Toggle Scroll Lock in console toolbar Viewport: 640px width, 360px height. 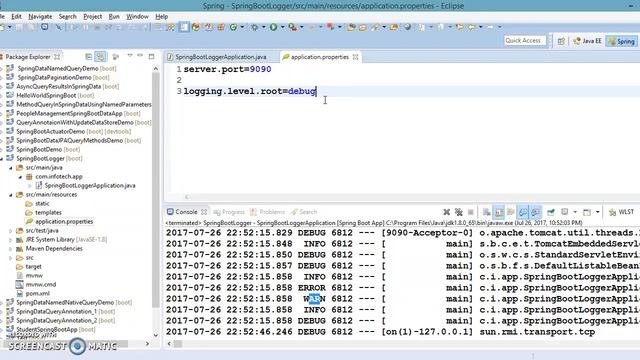coord(498,212)
